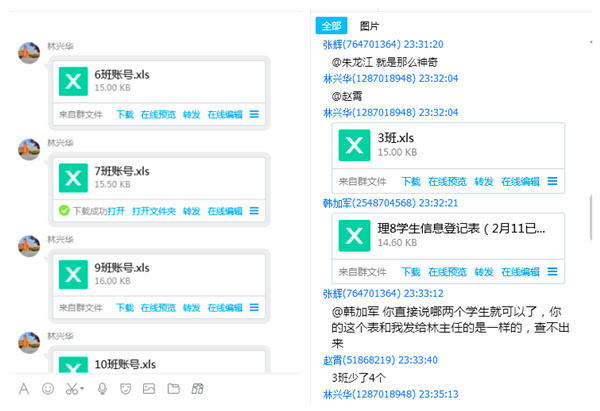
Task: Click the 6班账号.xls Excel file icon
Action: (73, 81)
